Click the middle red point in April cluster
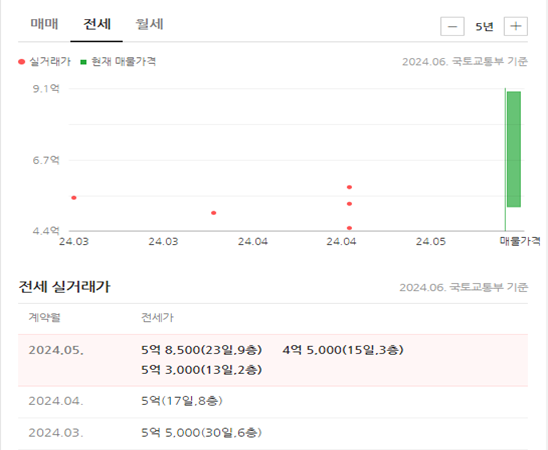The width and height of the screenshot is (548, 450). click(349, 204)
